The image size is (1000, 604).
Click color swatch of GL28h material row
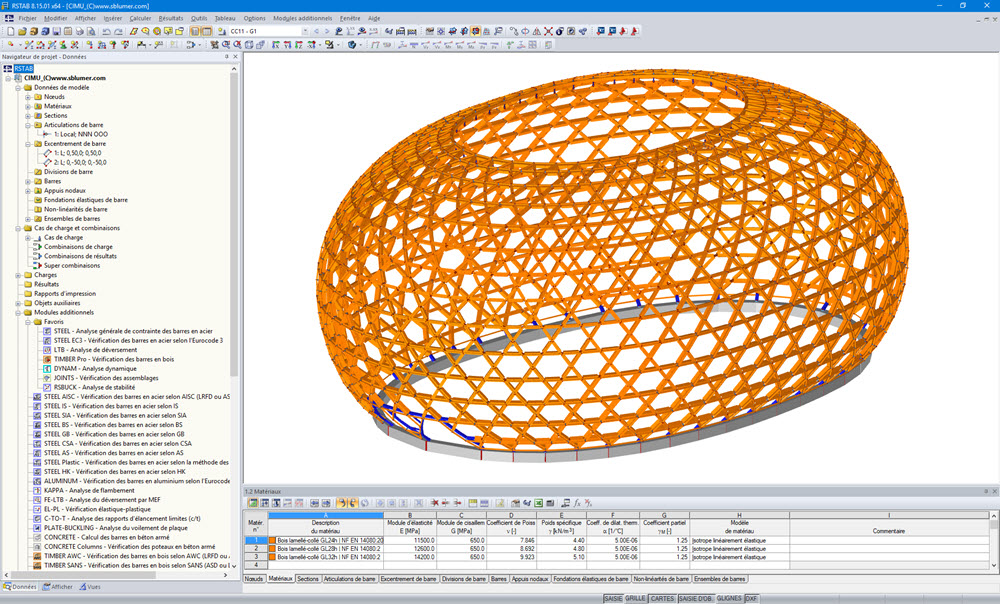point(272,549)
